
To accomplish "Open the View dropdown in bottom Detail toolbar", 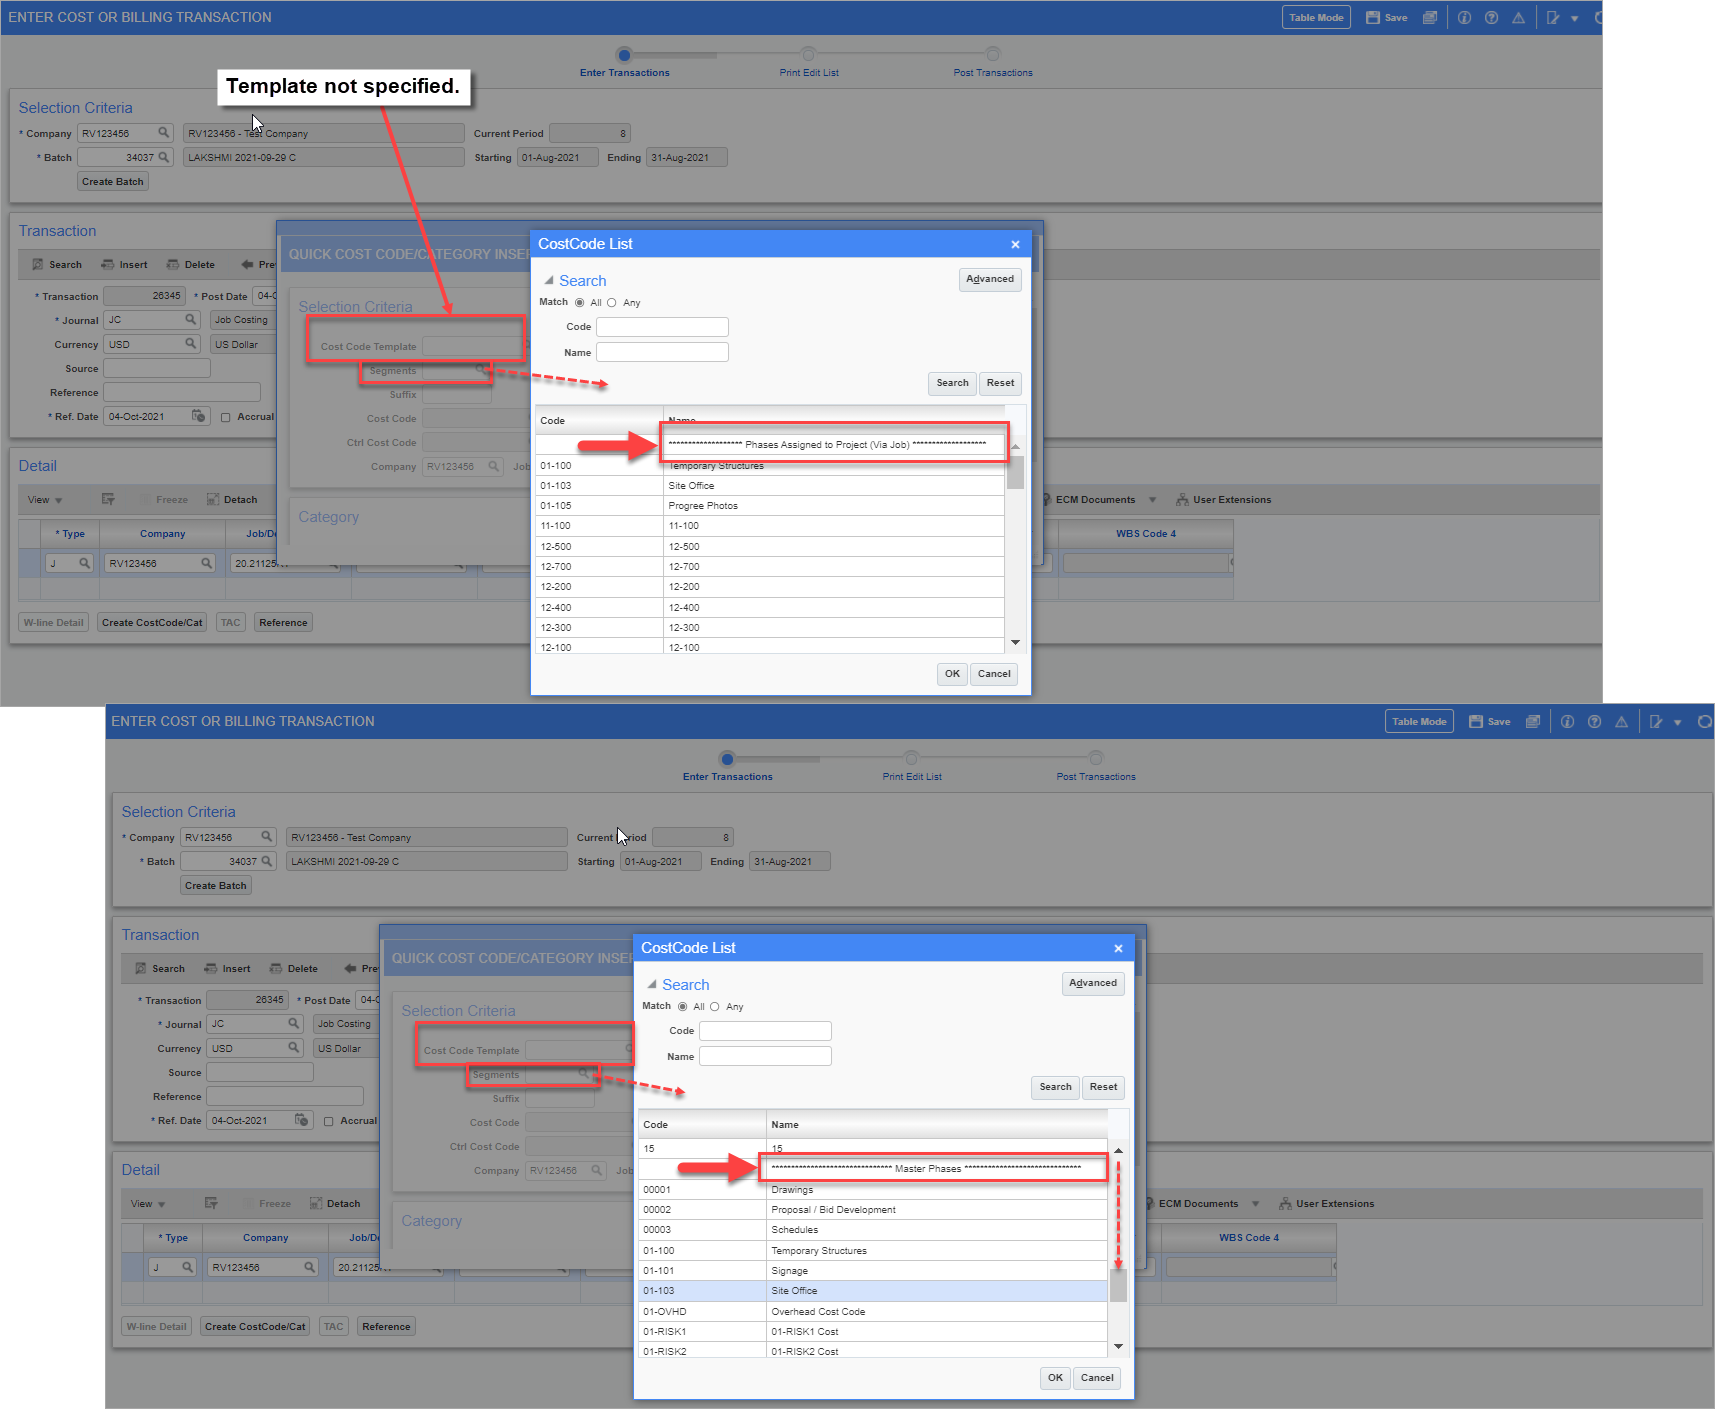I will pyautogui.click(x=148, y=1204).
